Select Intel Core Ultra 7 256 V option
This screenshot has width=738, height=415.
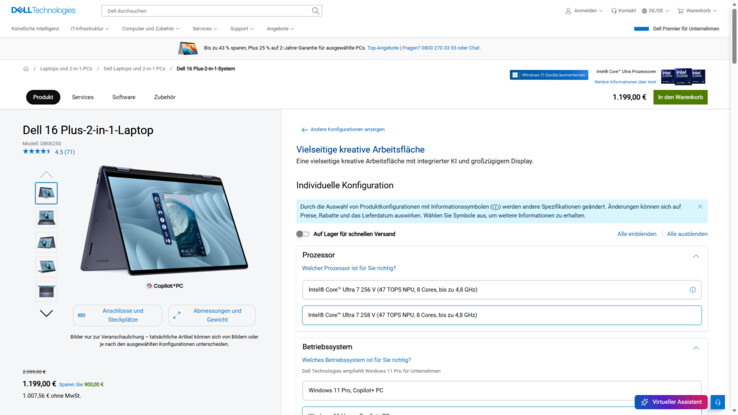click(502, 290)
